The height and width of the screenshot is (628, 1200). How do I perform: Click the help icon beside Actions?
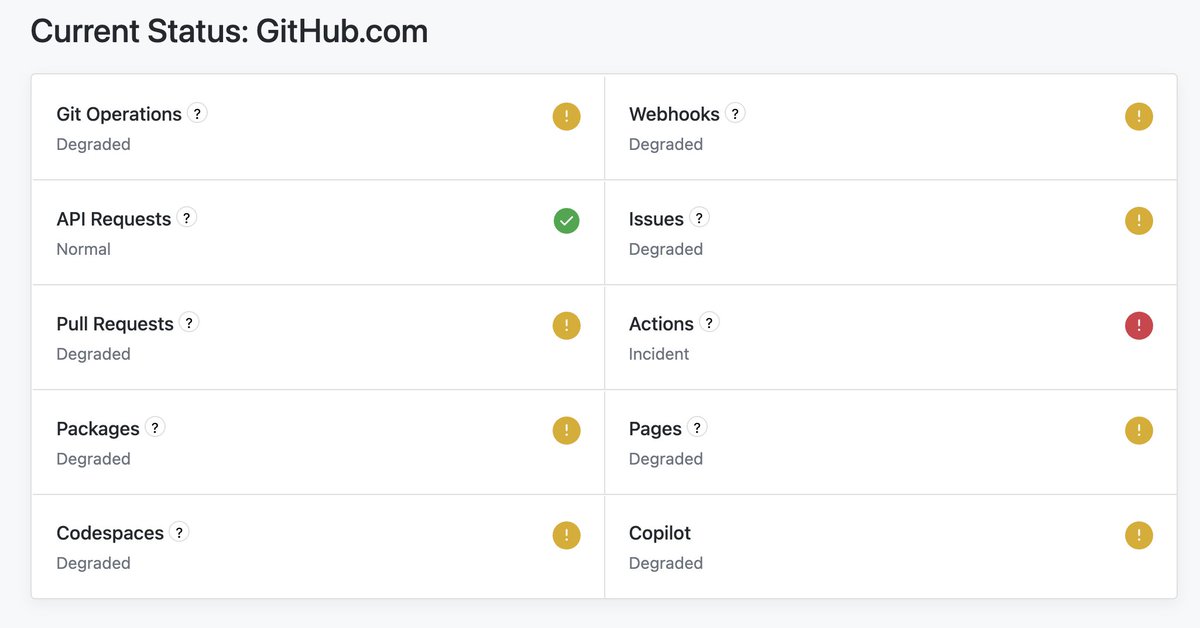709,322
